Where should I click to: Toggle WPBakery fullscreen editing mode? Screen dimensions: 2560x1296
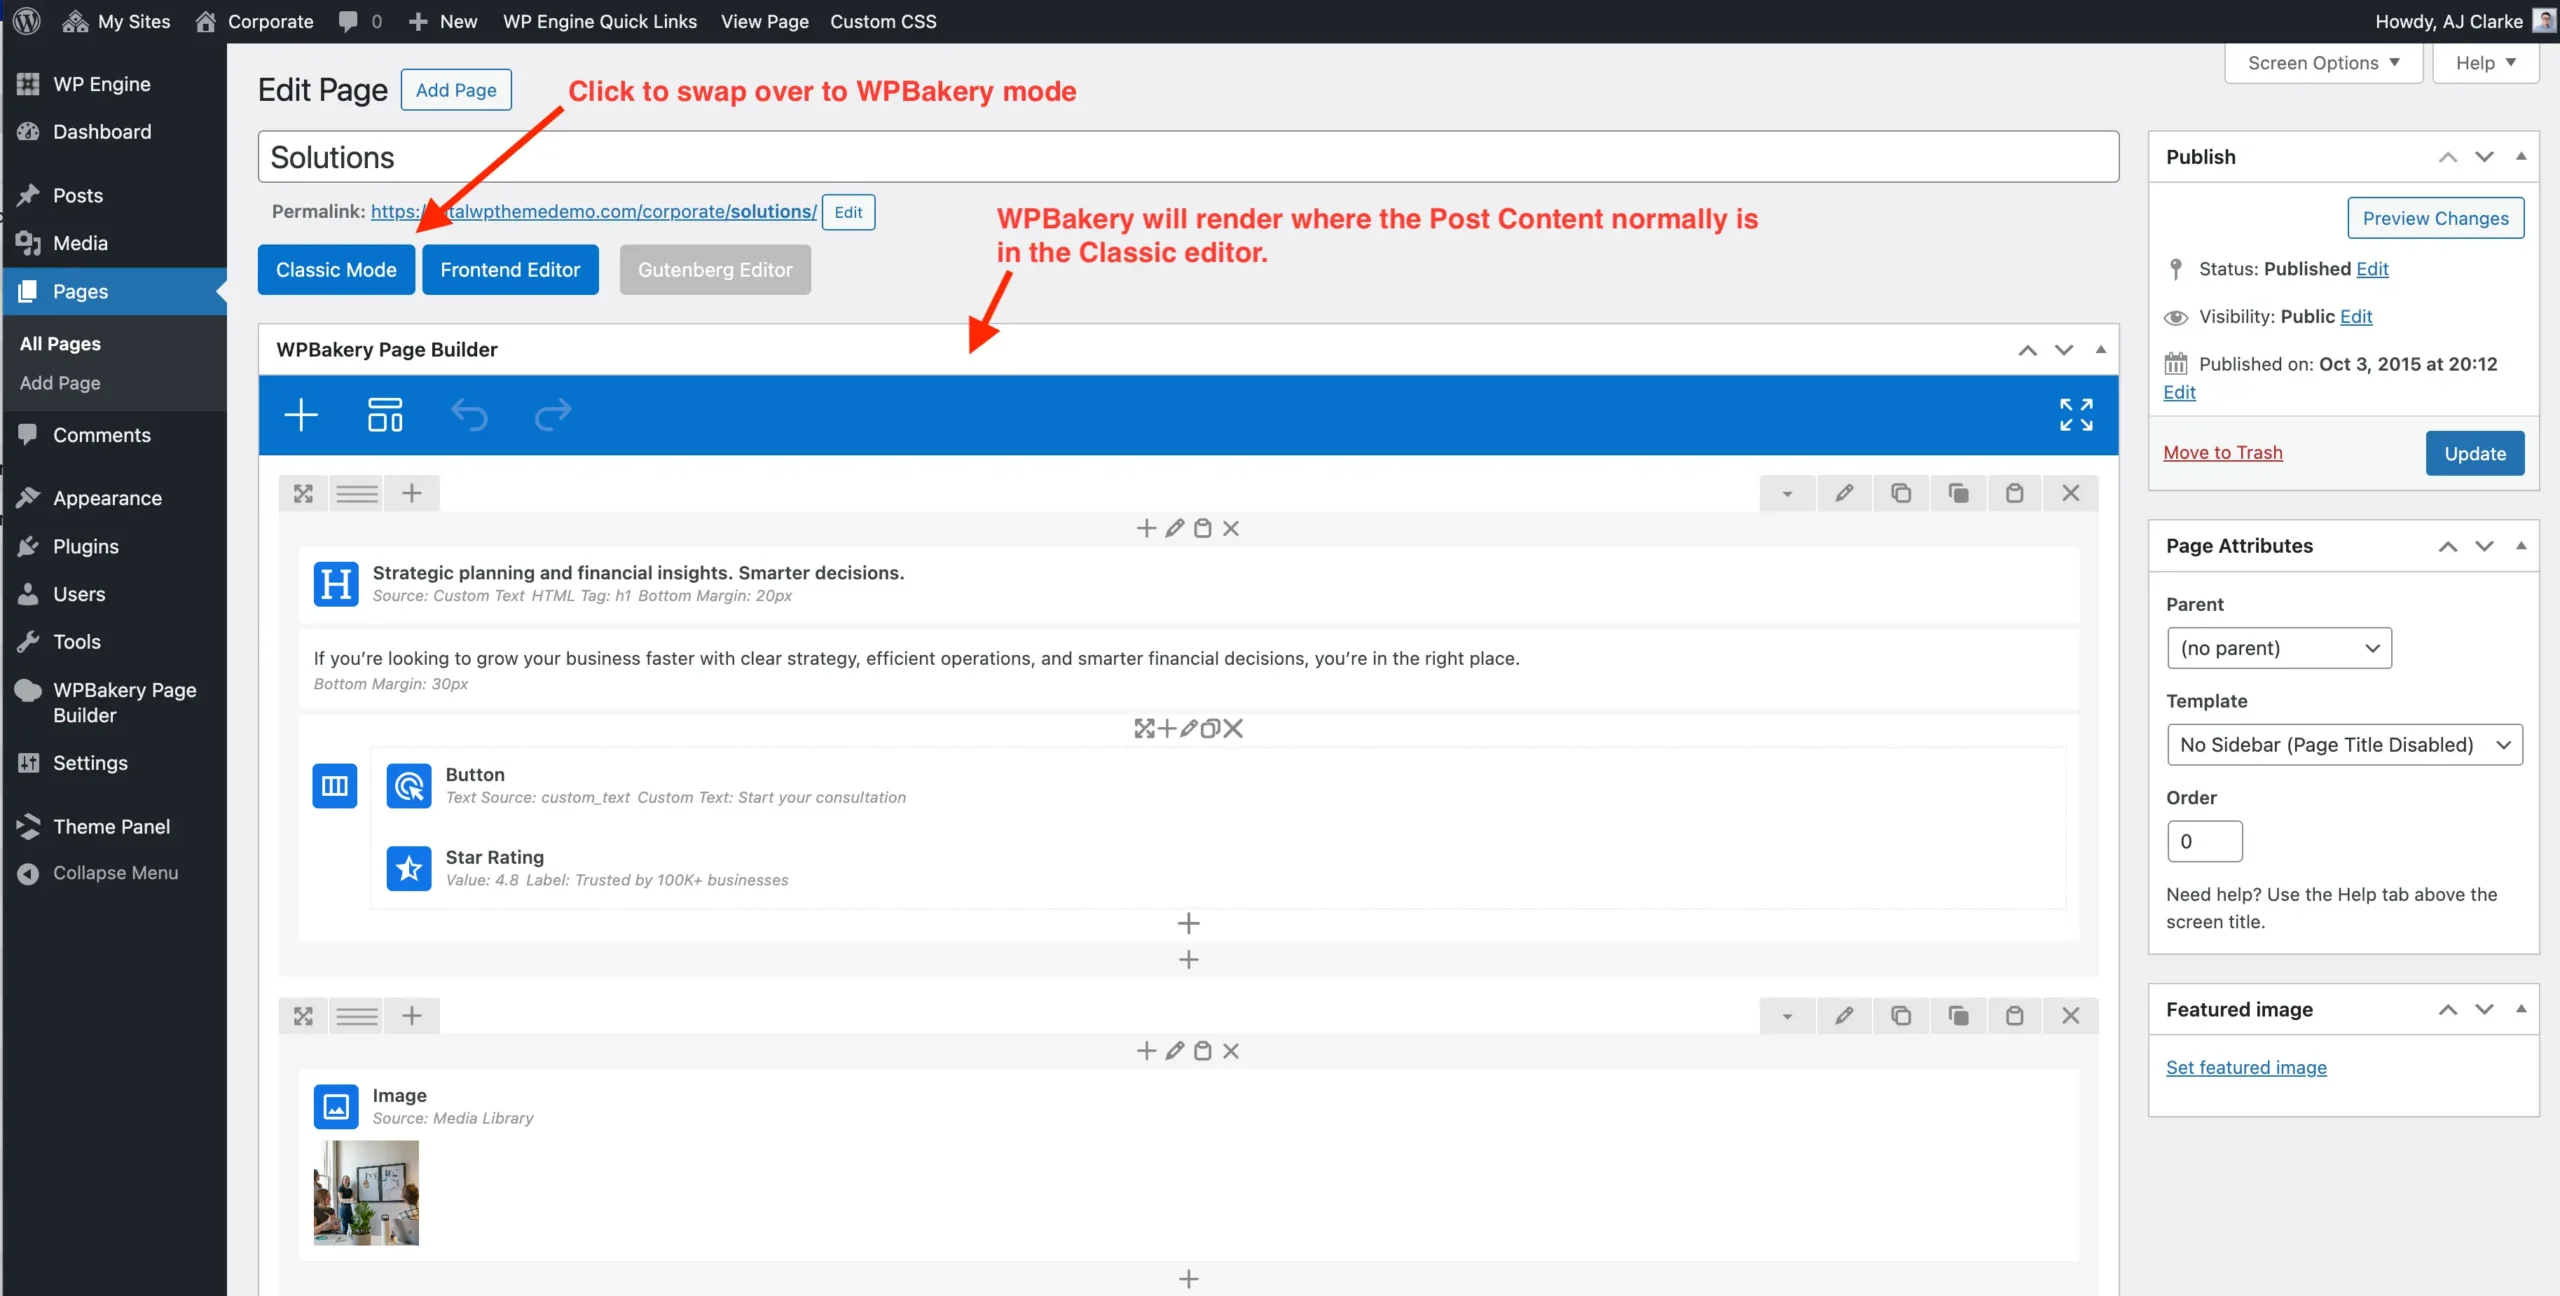click(2076, 414)
